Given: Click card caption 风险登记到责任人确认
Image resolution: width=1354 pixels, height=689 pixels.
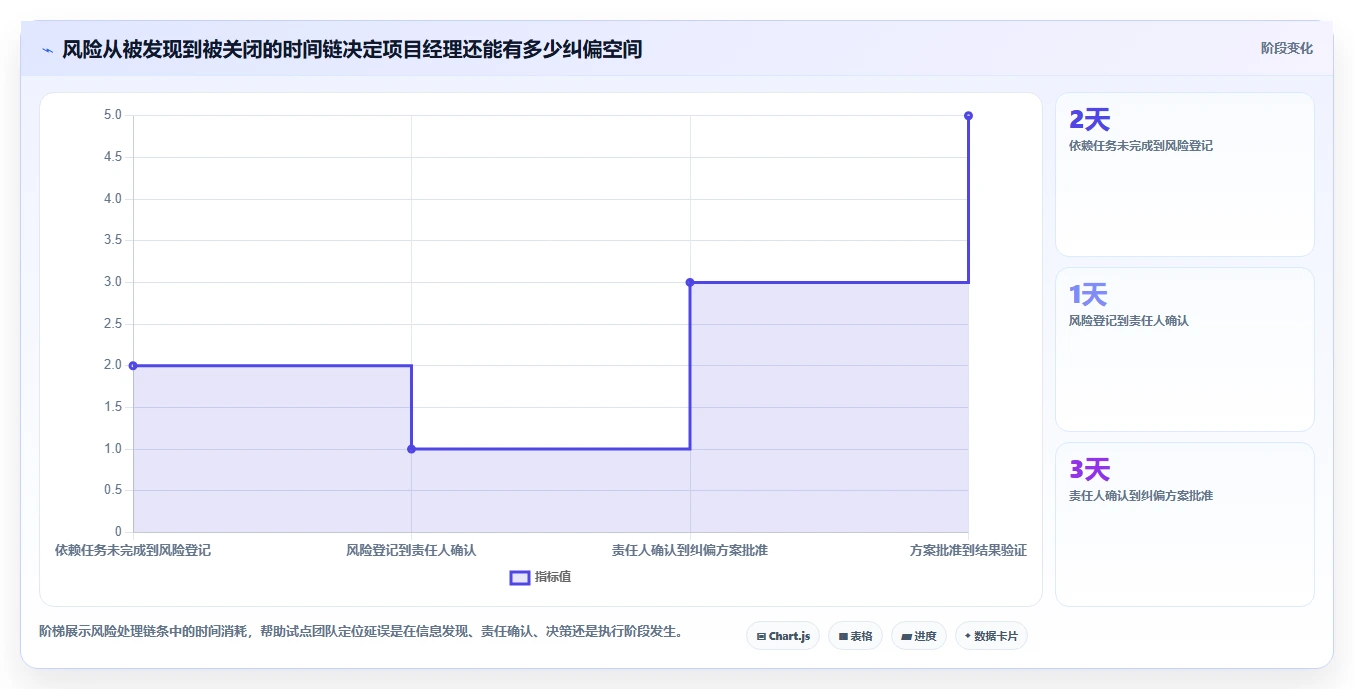Looking at the screenshot, I should coord(1129,321).
